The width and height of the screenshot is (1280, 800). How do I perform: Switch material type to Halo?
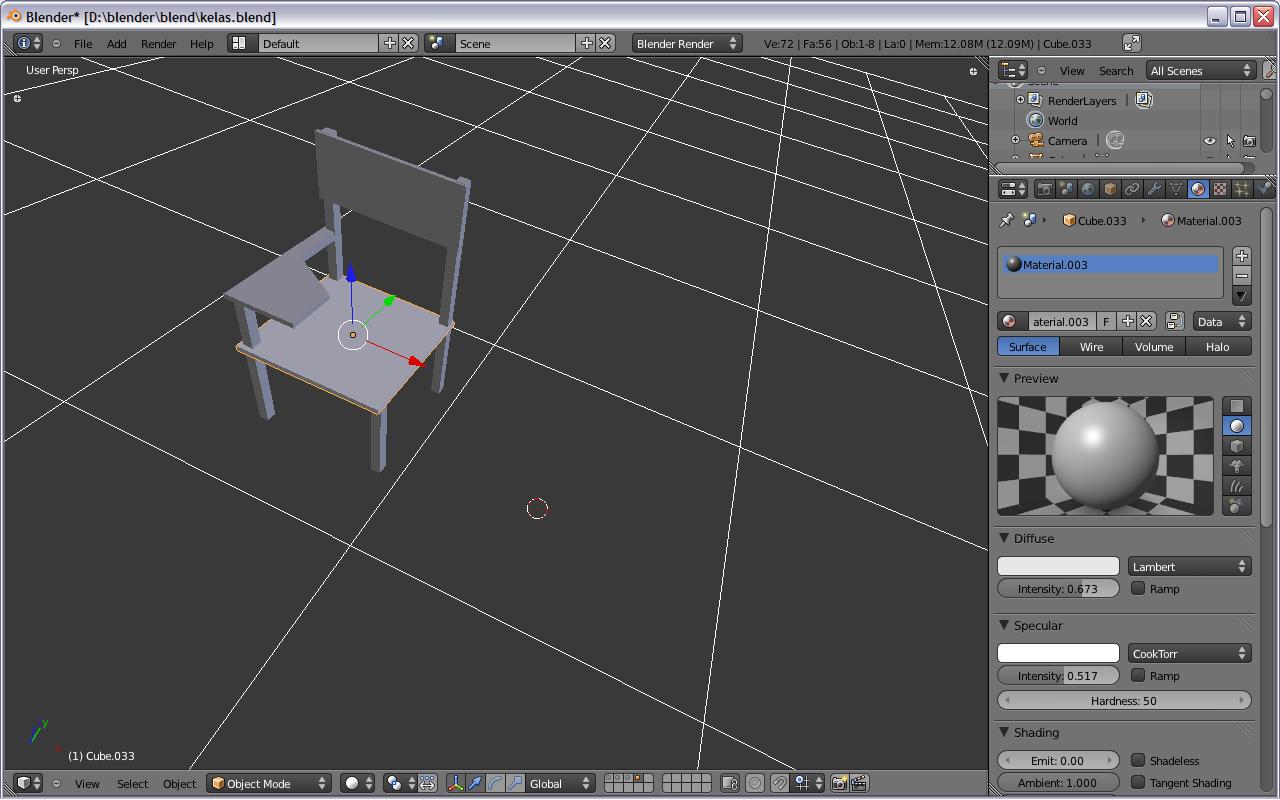(1217, 346)
